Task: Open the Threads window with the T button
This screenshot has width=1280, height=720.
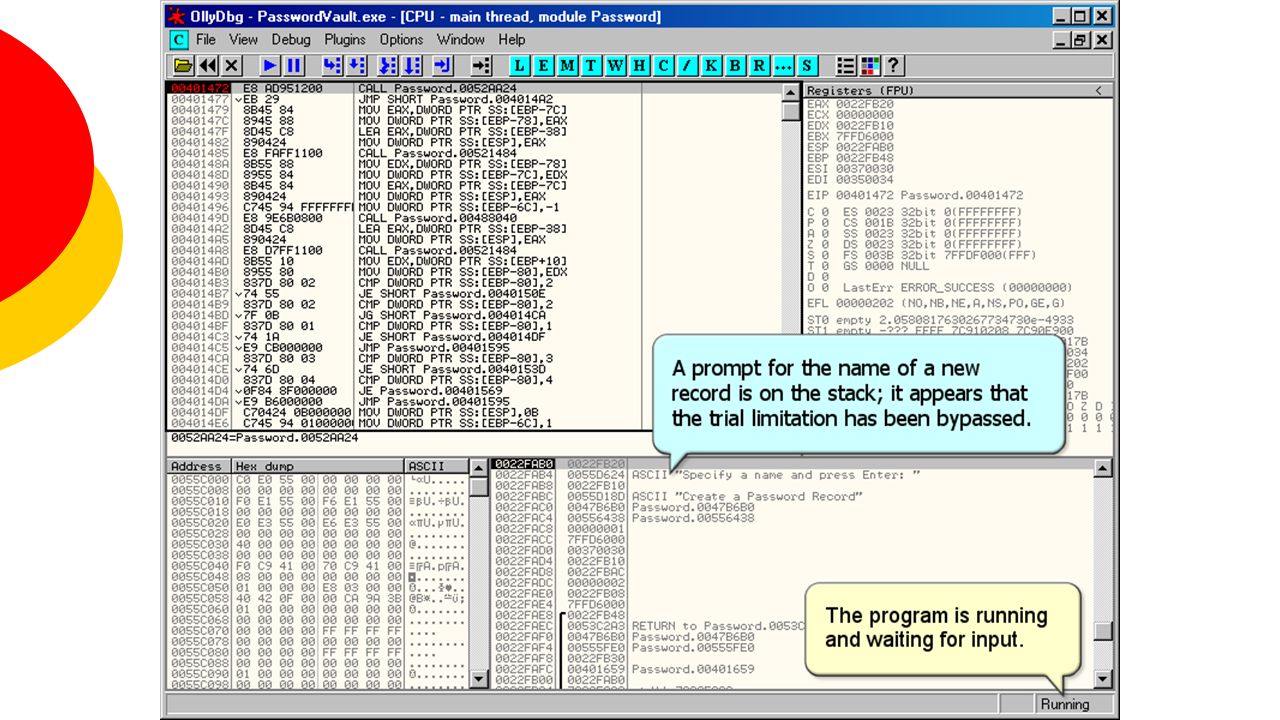Action: click(x=592, y=66)
